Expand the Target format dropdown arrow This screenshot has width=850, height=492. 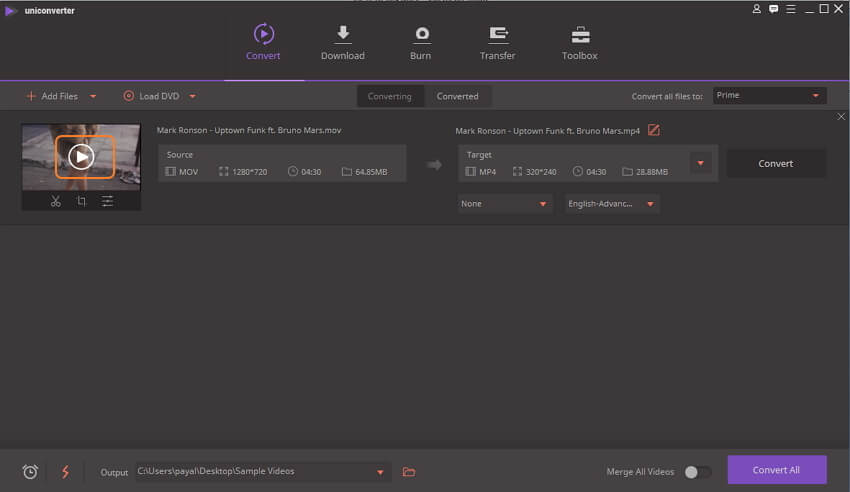click(x=700, y=163)
